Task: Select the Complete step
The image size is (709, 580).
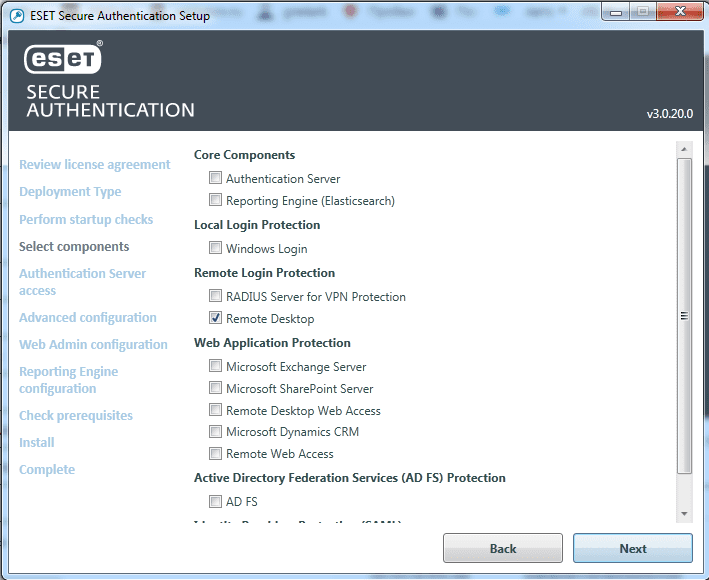Action: [47, 470]
